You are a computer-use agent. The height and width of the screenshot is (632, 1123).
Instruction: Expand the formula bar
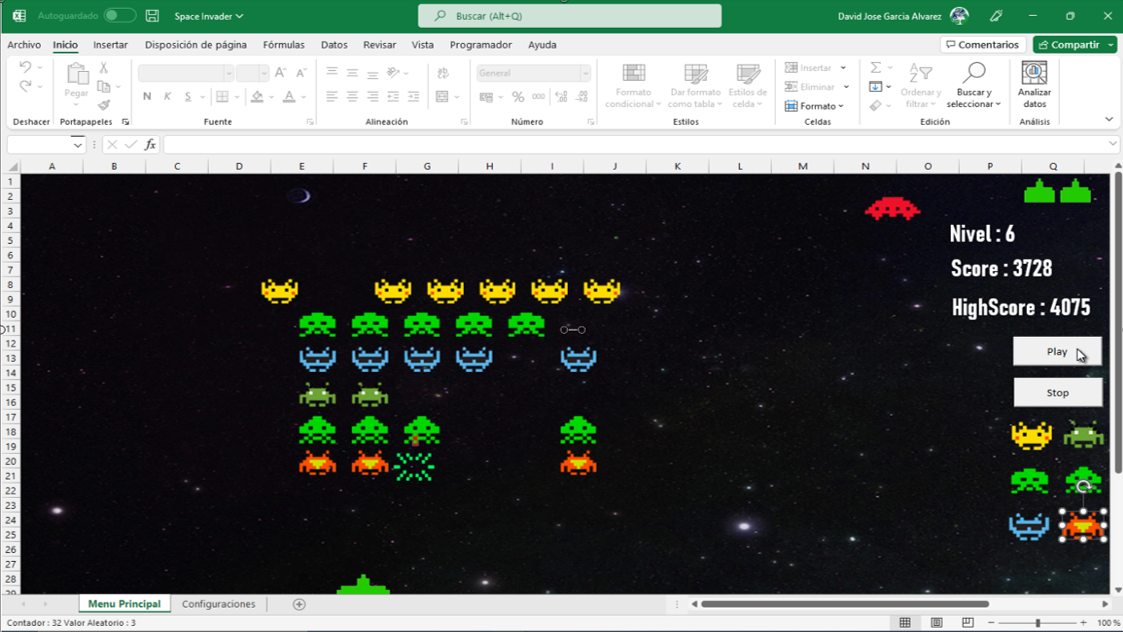1112,144
